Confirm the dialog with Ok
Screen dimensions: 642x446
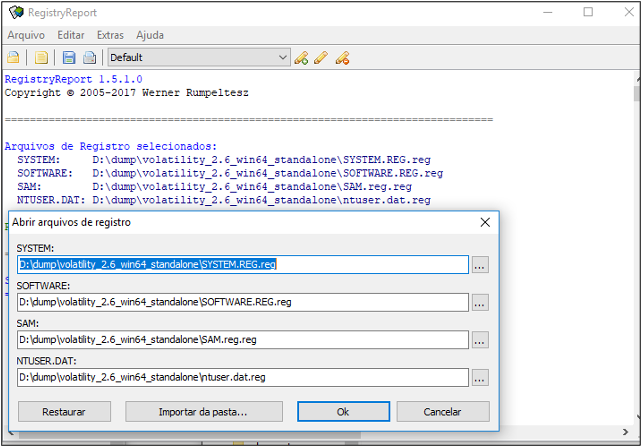(343, 412)
